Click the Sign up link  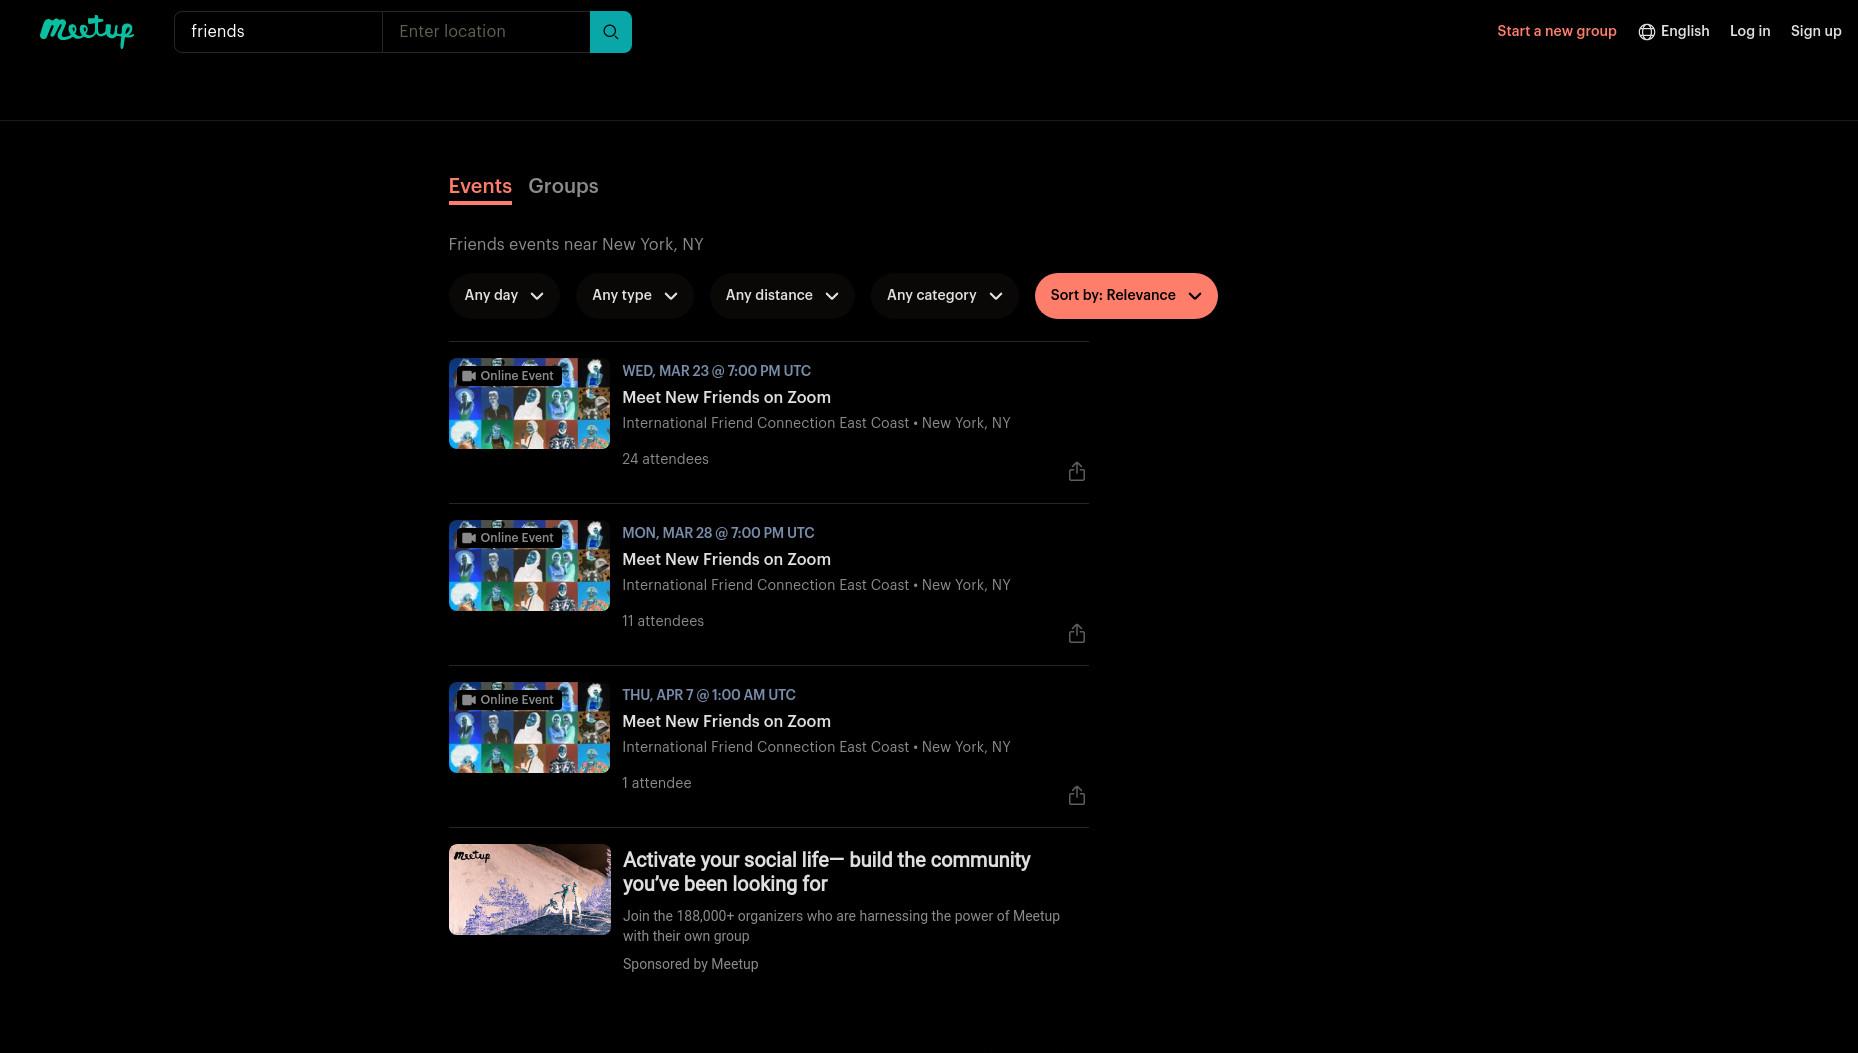click(x=1816, y=32)
